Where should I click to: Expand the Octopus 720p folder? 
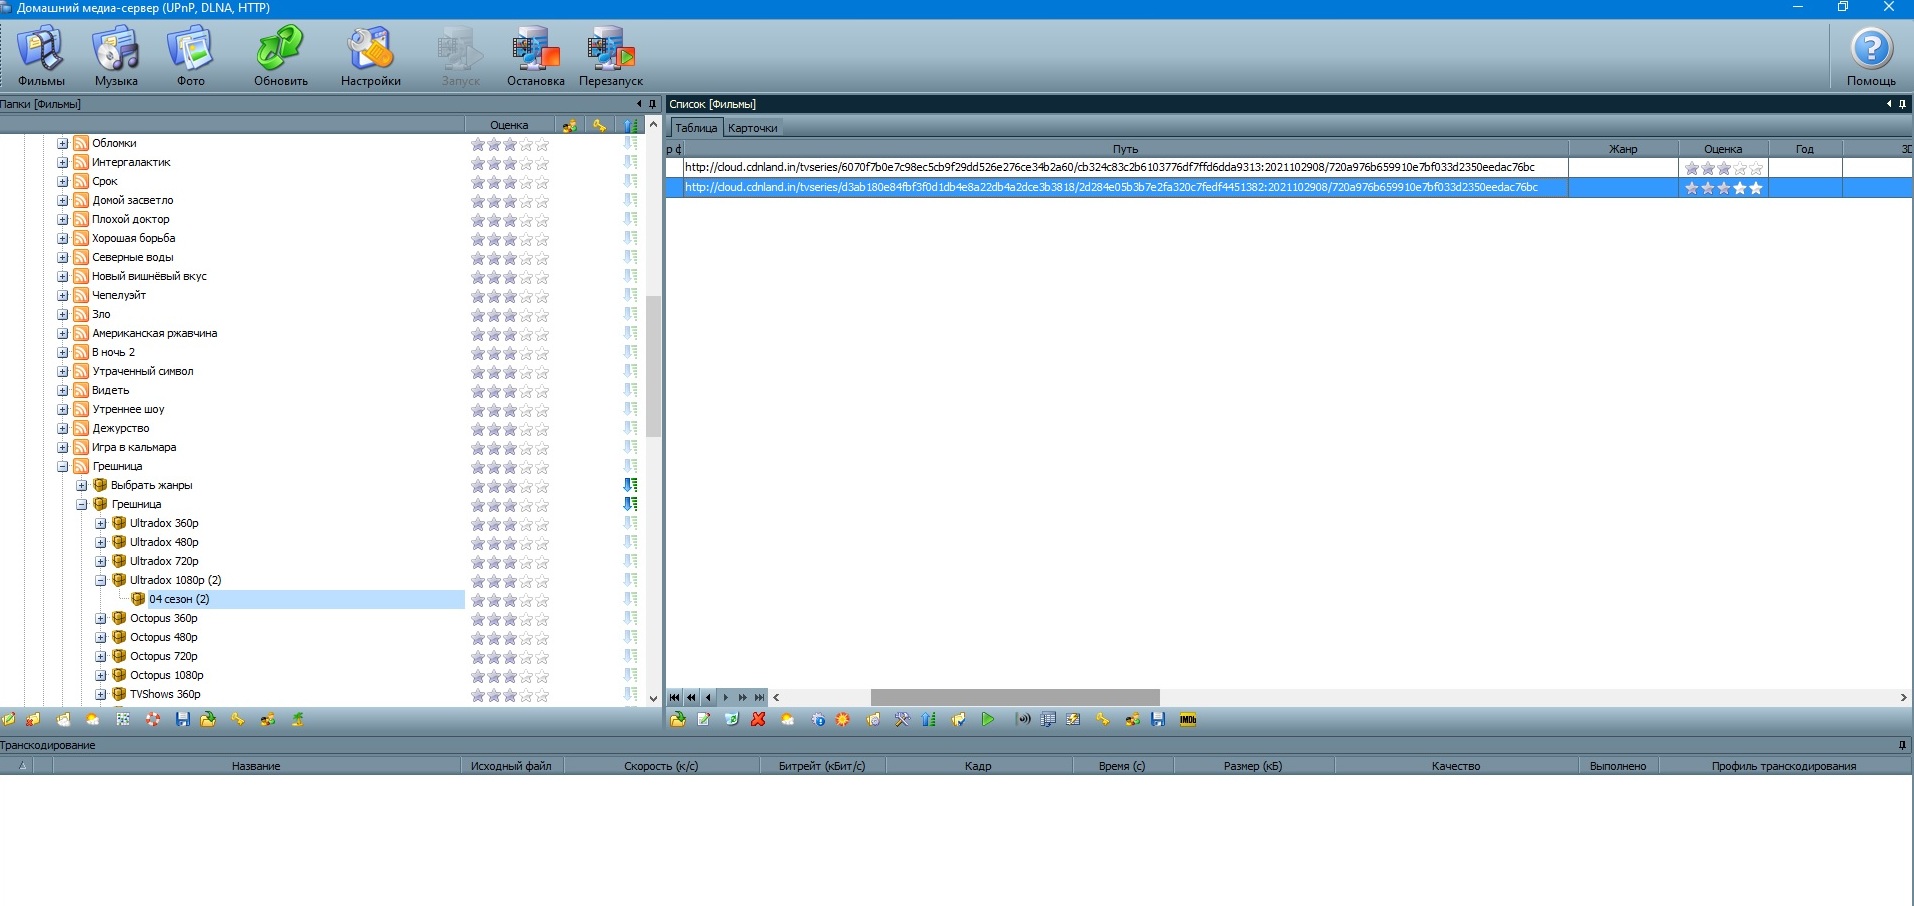(101, 656)
